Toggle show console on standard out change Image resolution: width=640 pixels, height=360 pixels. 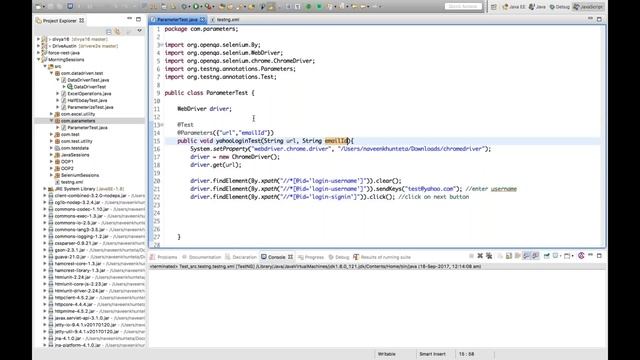[x=526, y=256]
